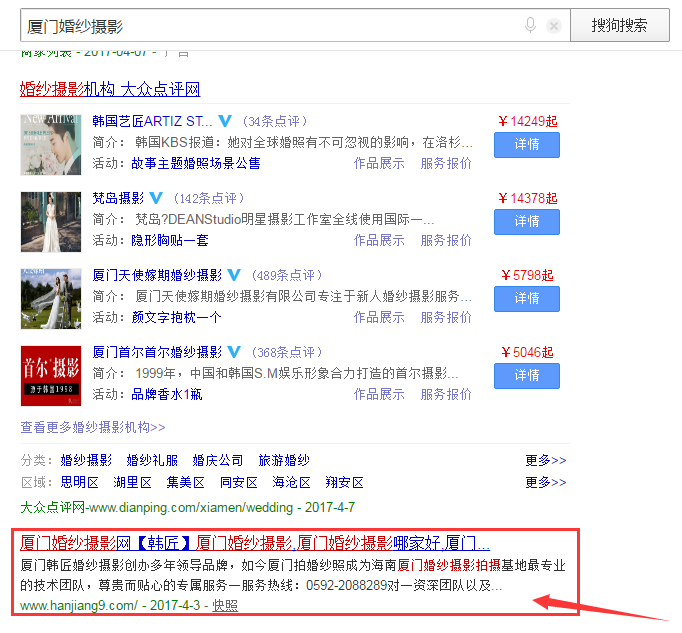
Task: Click the ¥5046起 price text
Action: [x=527, y=352]
